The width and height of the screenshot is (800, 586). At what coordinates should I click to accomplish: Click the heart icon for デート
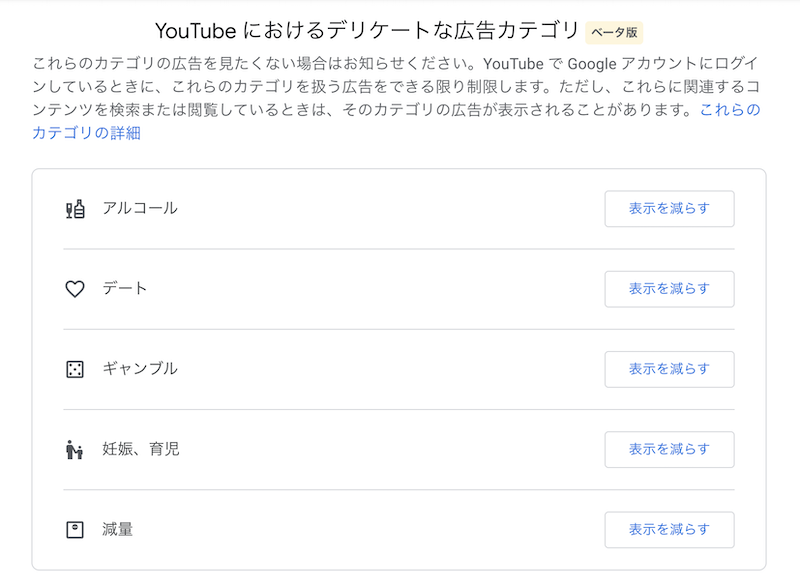[75, 289]
